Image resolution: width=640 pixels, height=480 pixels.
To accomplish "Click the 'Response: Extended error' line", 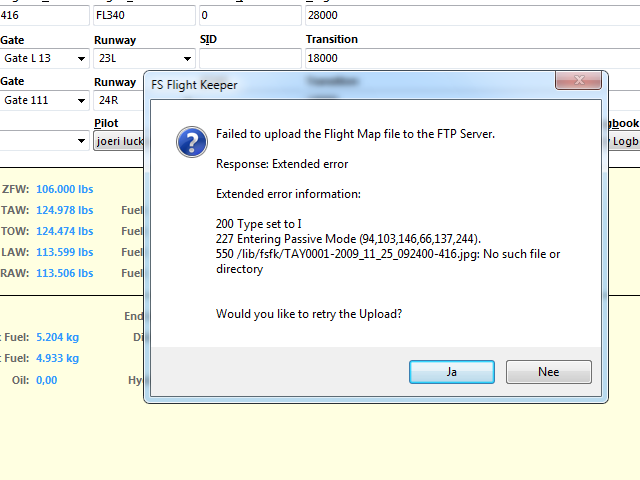I will [282, 164].
